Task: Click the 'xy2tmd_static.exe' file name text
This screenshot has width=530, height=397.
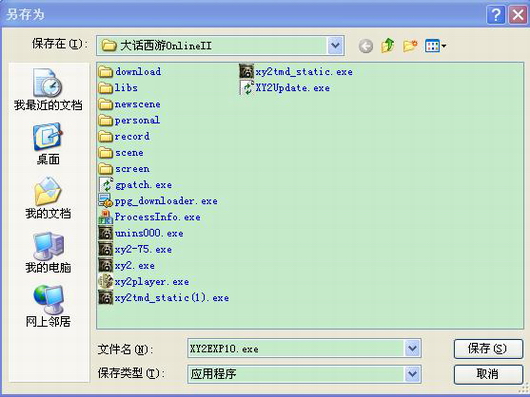Action: tap(304, 72)
